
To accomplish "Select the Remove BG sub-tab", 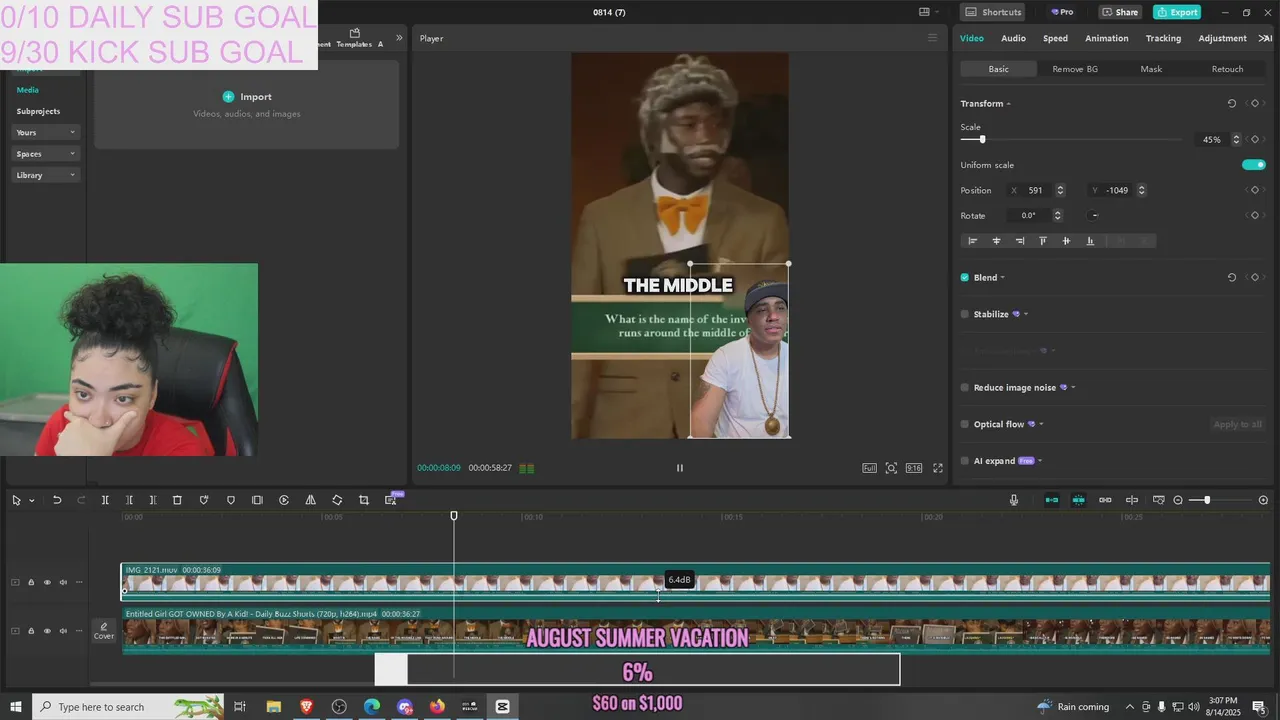I will pyautogui.click(x=1075, y=69).
